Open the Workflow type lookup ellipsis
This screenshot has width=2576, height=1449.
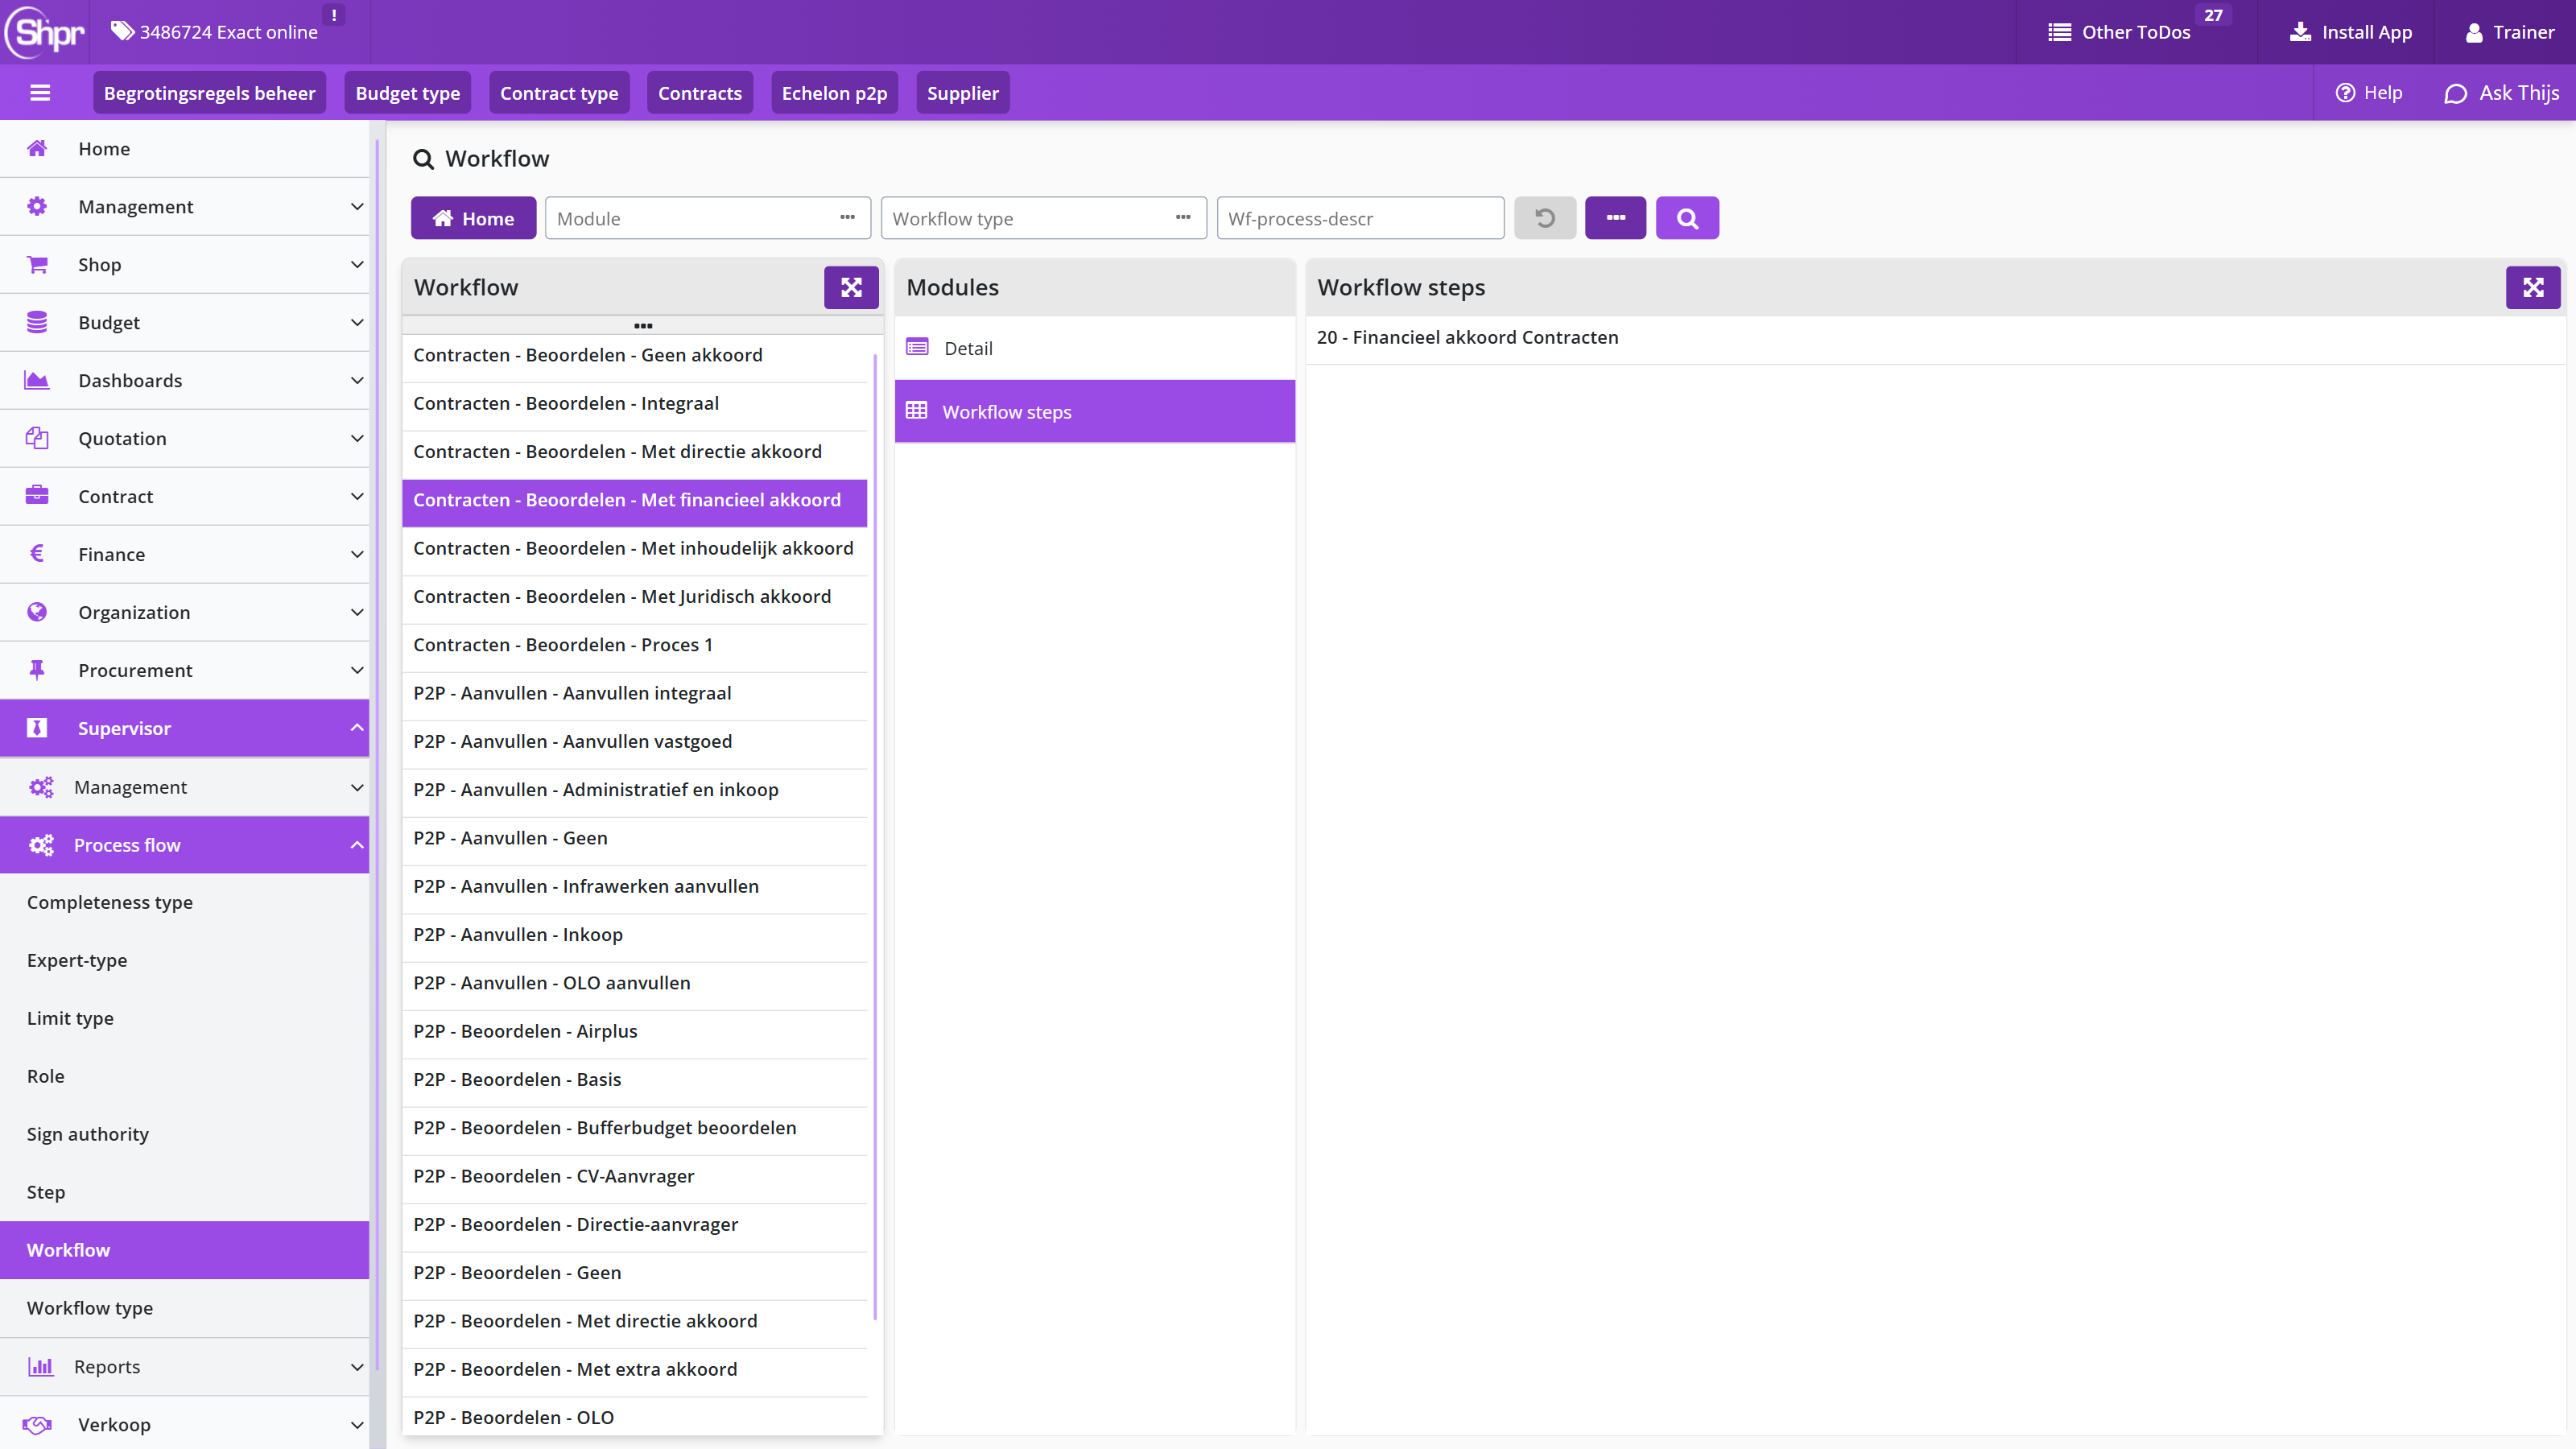coord(1183,218)
